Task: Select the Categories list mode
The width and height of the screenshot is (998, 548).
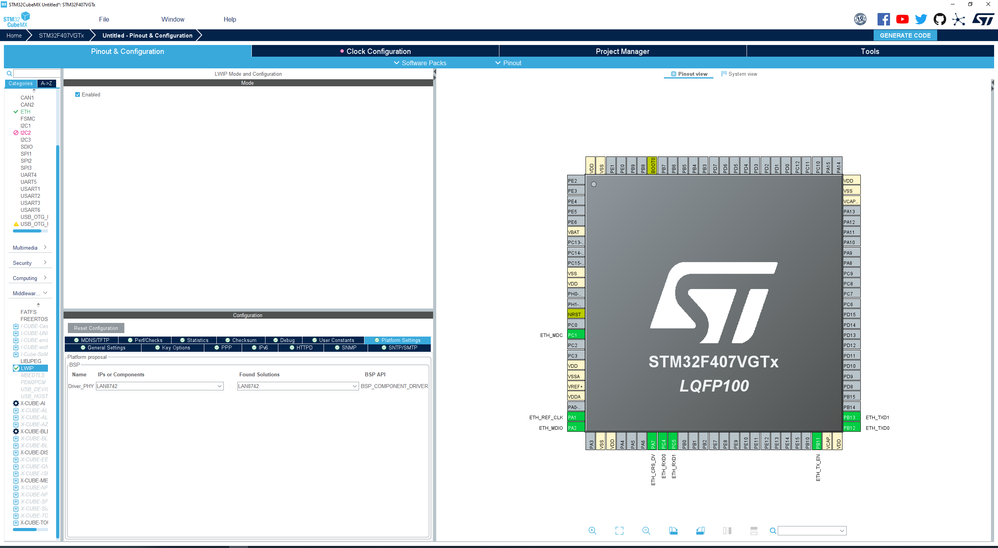Action: point(20,83)
